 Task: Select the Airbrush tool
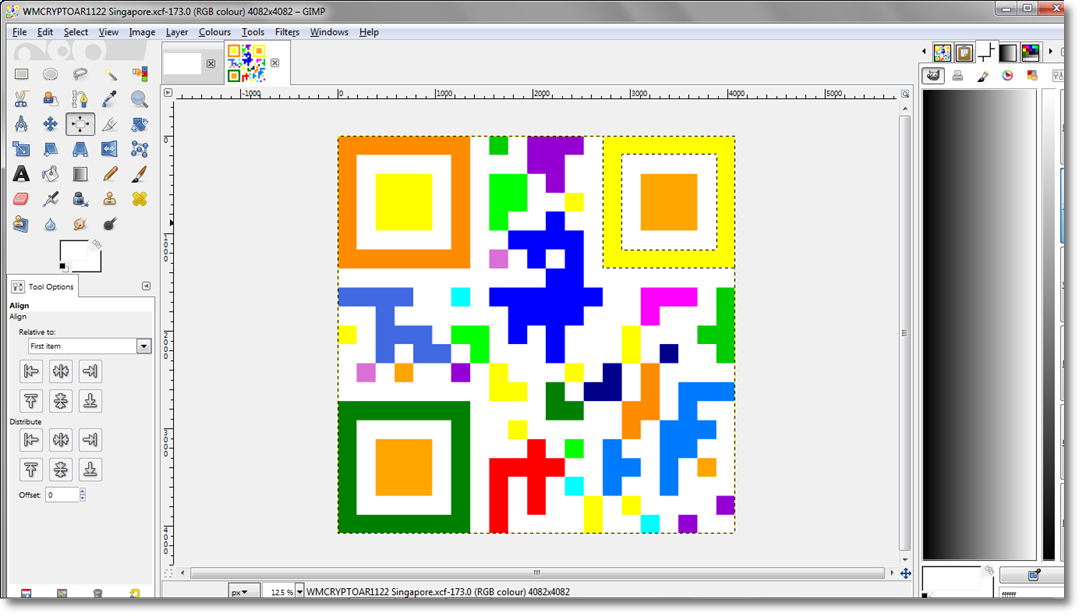50,199
